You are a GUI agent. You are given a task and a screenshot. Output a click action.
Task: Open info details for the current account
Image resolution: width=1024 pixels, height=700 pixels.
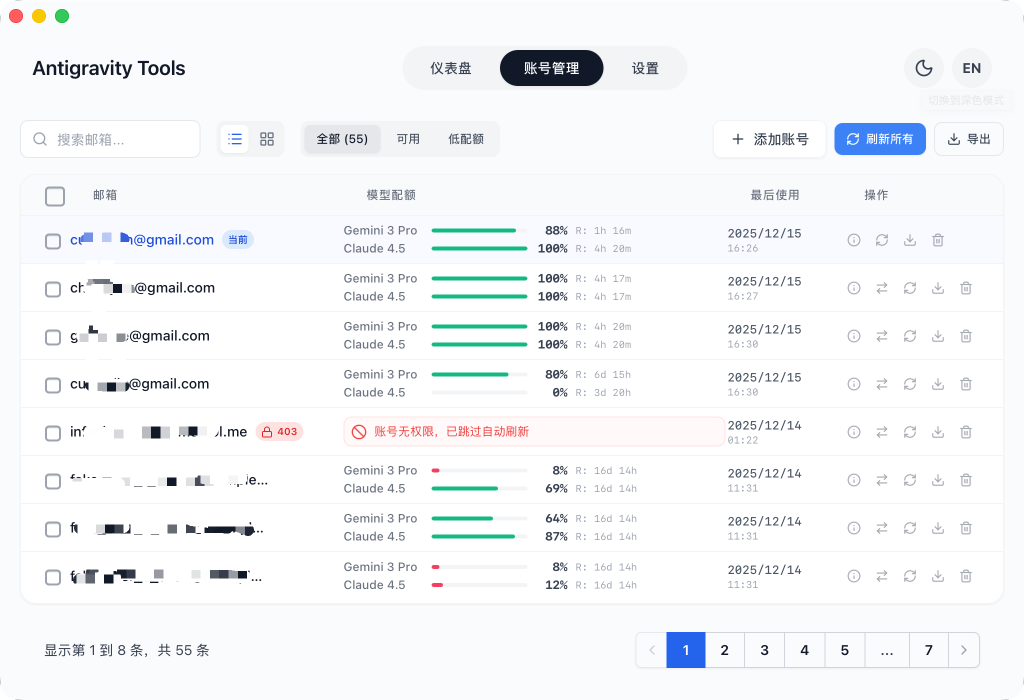pos(853,240)
